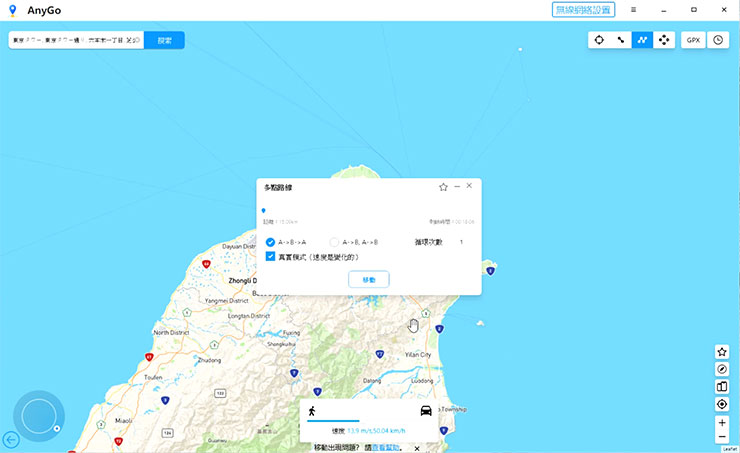Viewport: 740px width, 453px height.
Task: Activate the joystick mode icon
Action: click(665, 41)
